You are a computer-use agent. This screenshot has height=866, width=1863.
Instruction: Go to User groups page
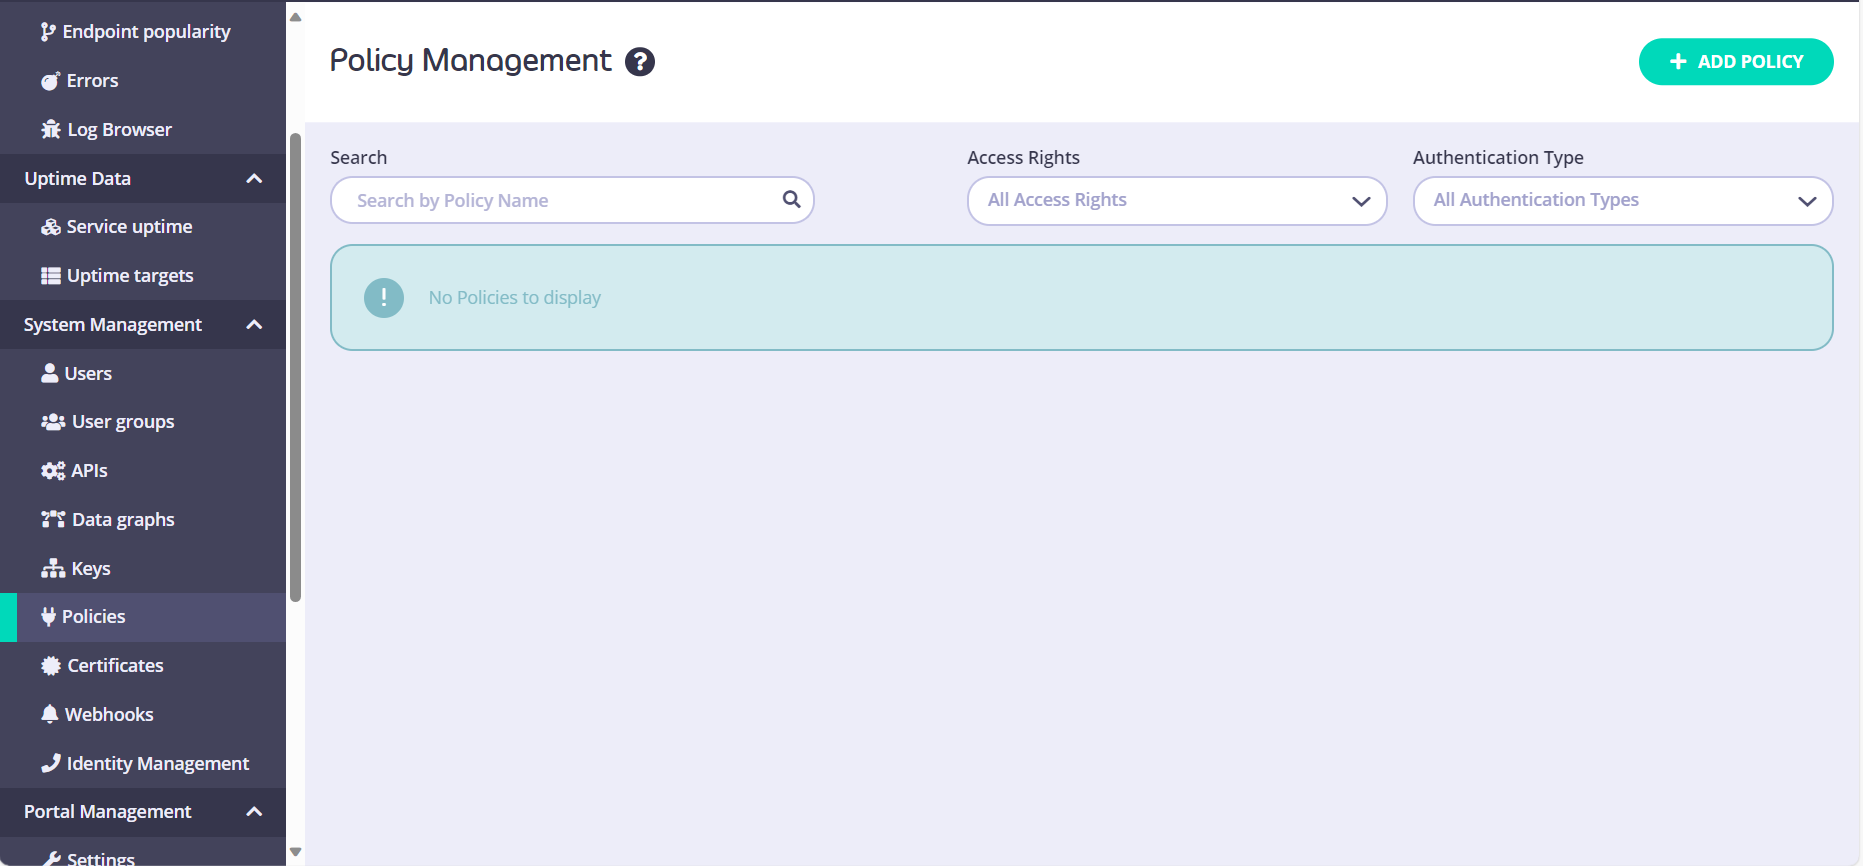(122, 422)
